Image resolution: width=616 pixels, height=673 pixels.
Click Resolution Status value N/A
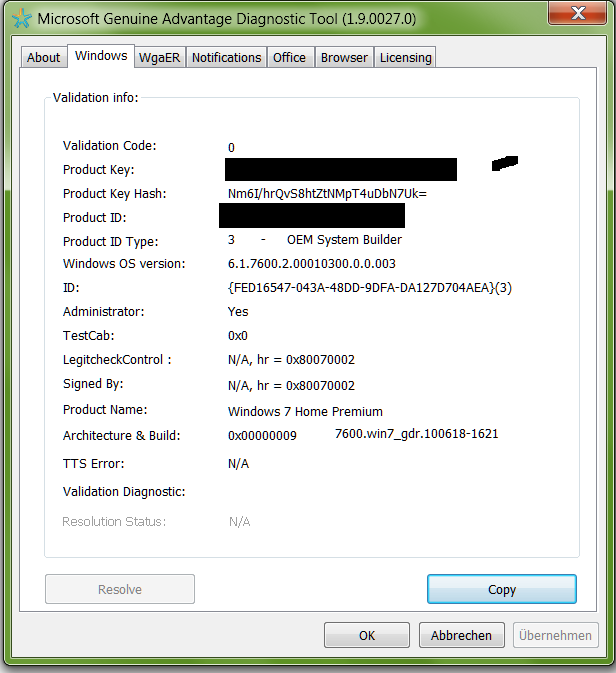[x=240, y=521]
